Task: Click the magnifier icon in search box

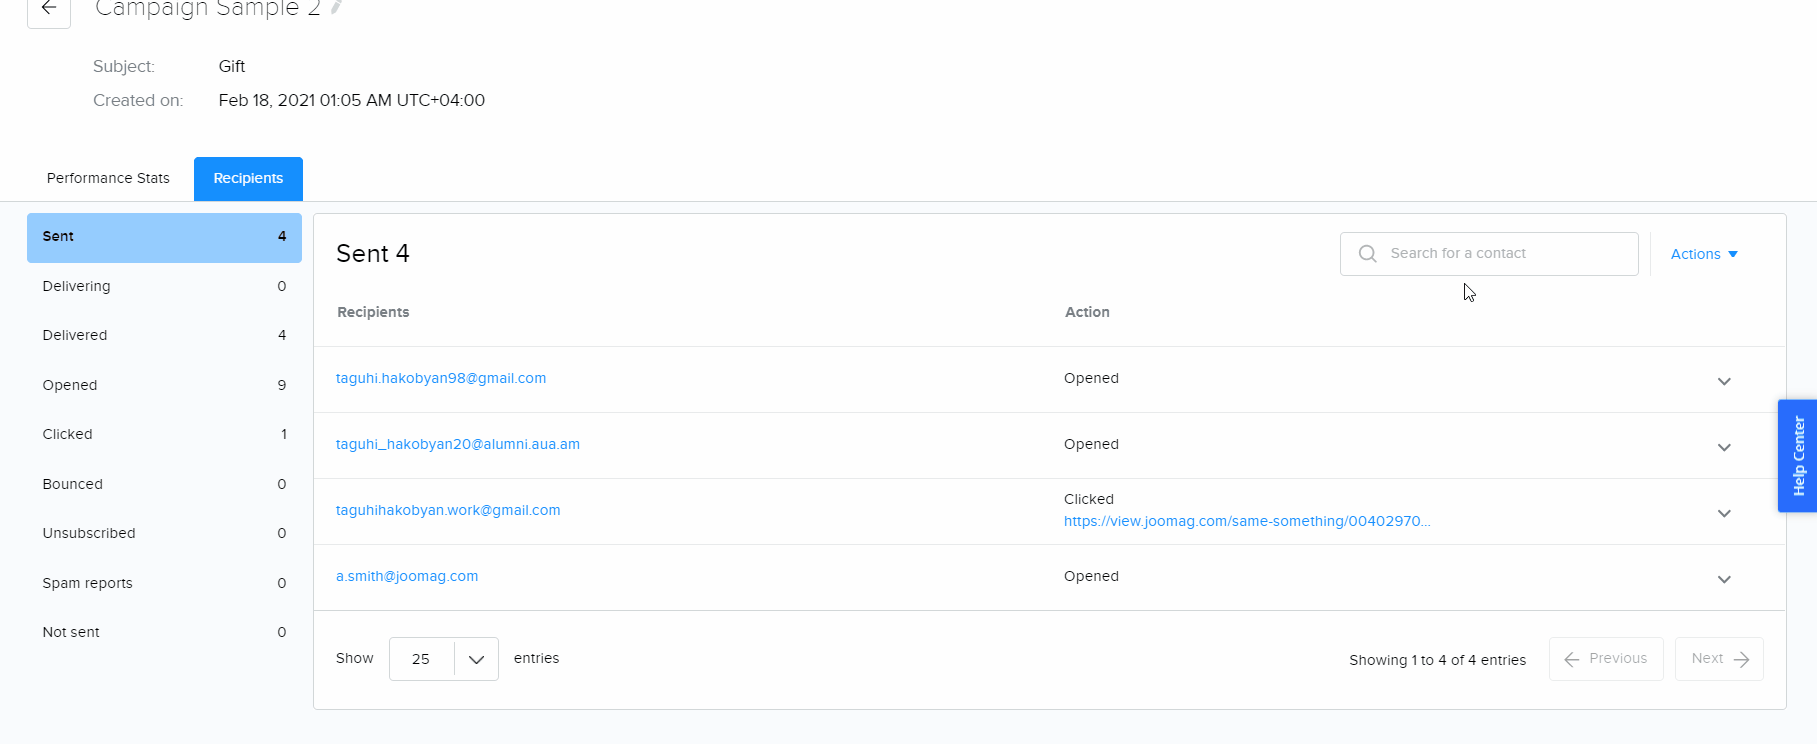Action: click(x=1367, y=254)
